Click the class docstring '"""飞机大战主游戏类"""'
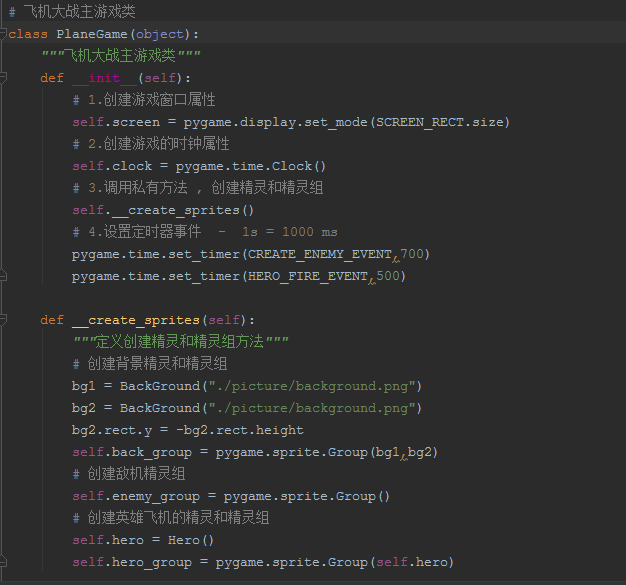Image resolution: width=626 pixels, height=585 pixels. [x=121, y=55]
